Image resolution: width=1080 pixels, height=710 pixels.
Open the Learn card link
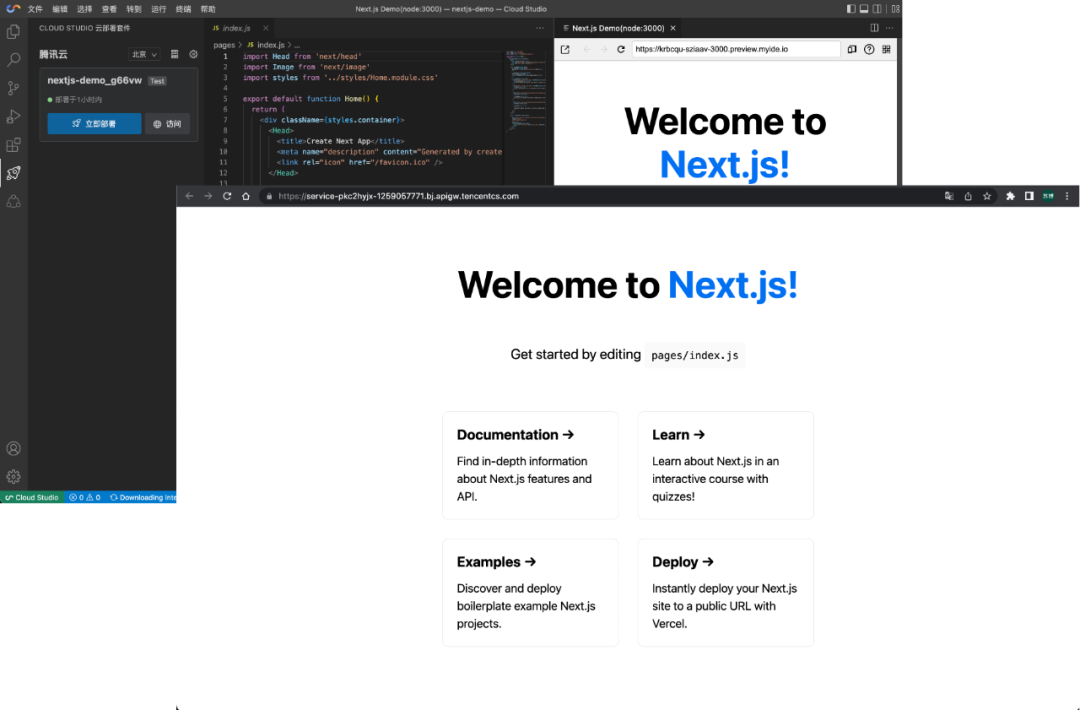click(726, 466)
